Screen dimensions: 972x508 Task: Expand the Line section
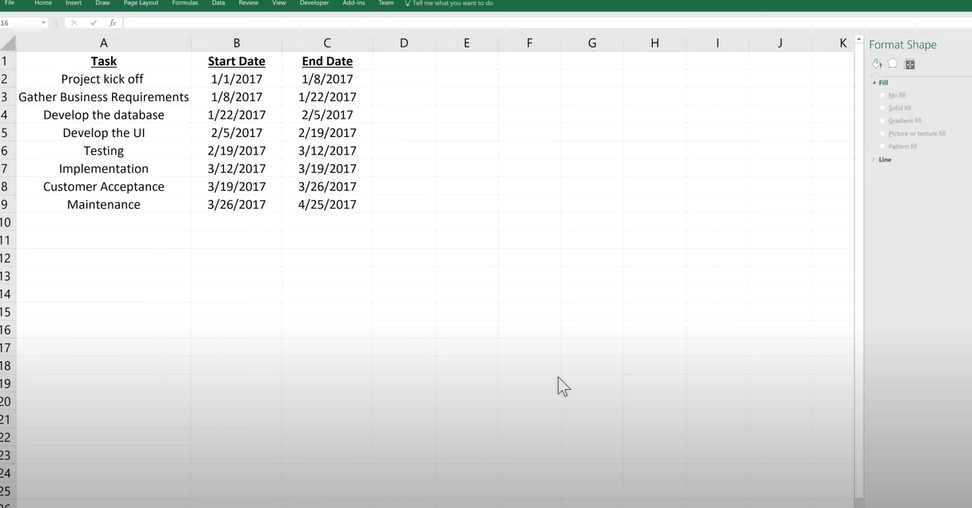pos(874,159)
